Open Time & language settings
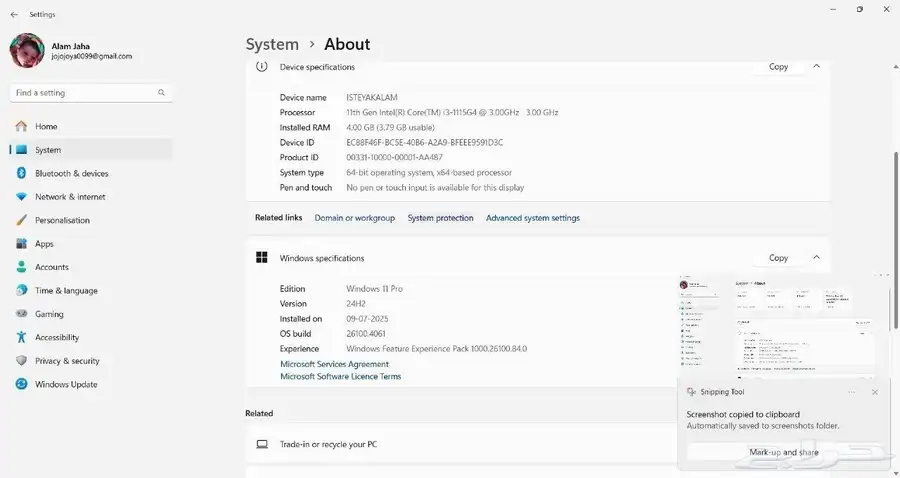This screenshot has width=900, height=478. click(91, 291)
